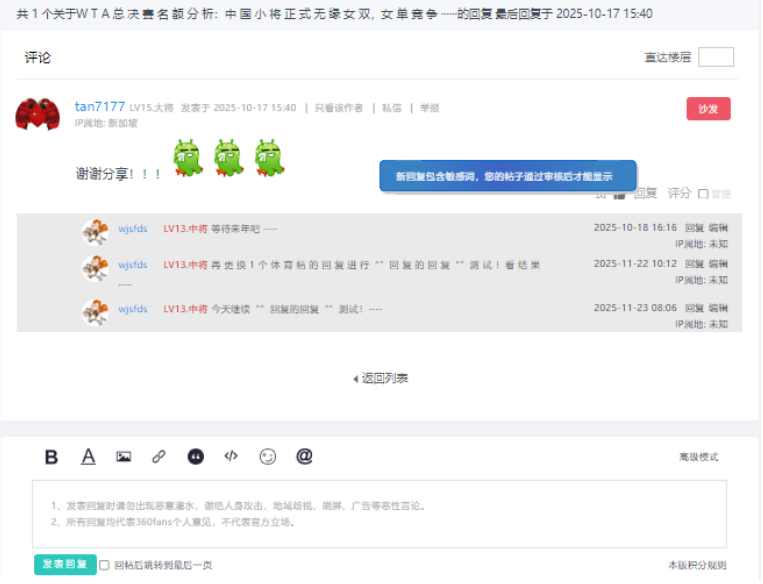Click the red 沙发 badge
Viewport: 763px width, 584px height.
click(708, 109)
